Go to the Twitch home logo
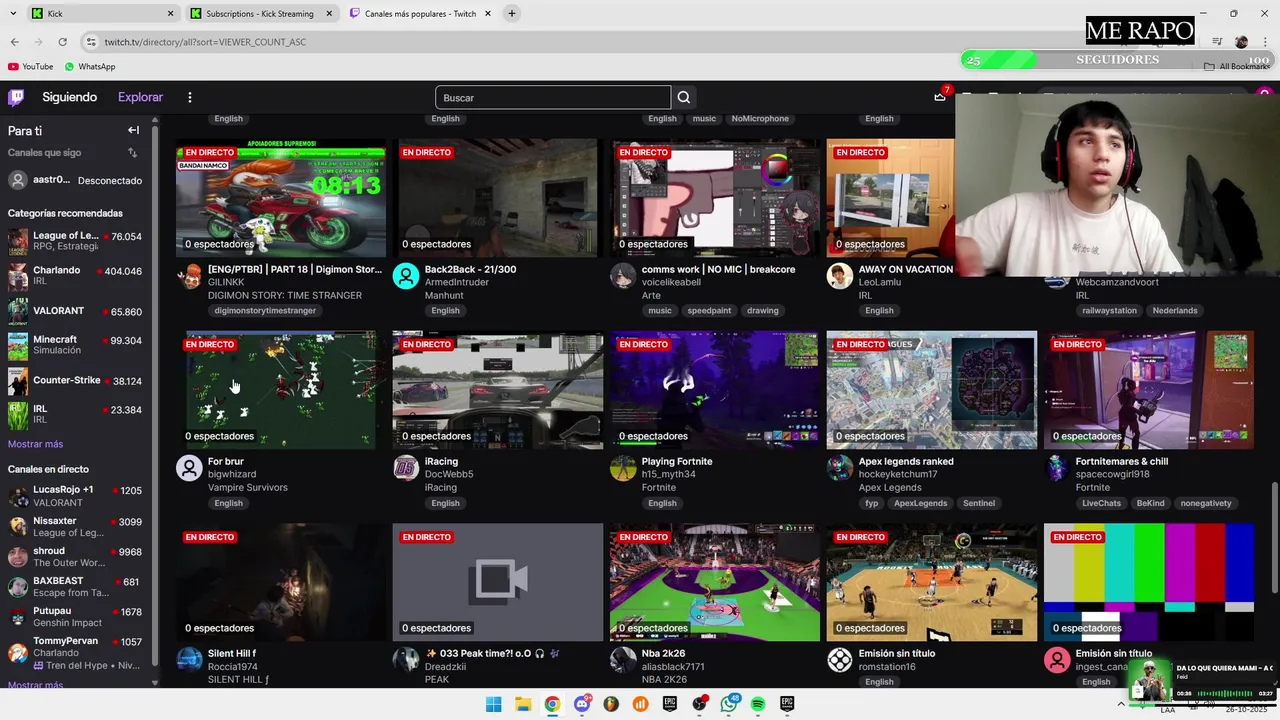This screenshot has width=1280, height=720. click(x=16, y=97)
